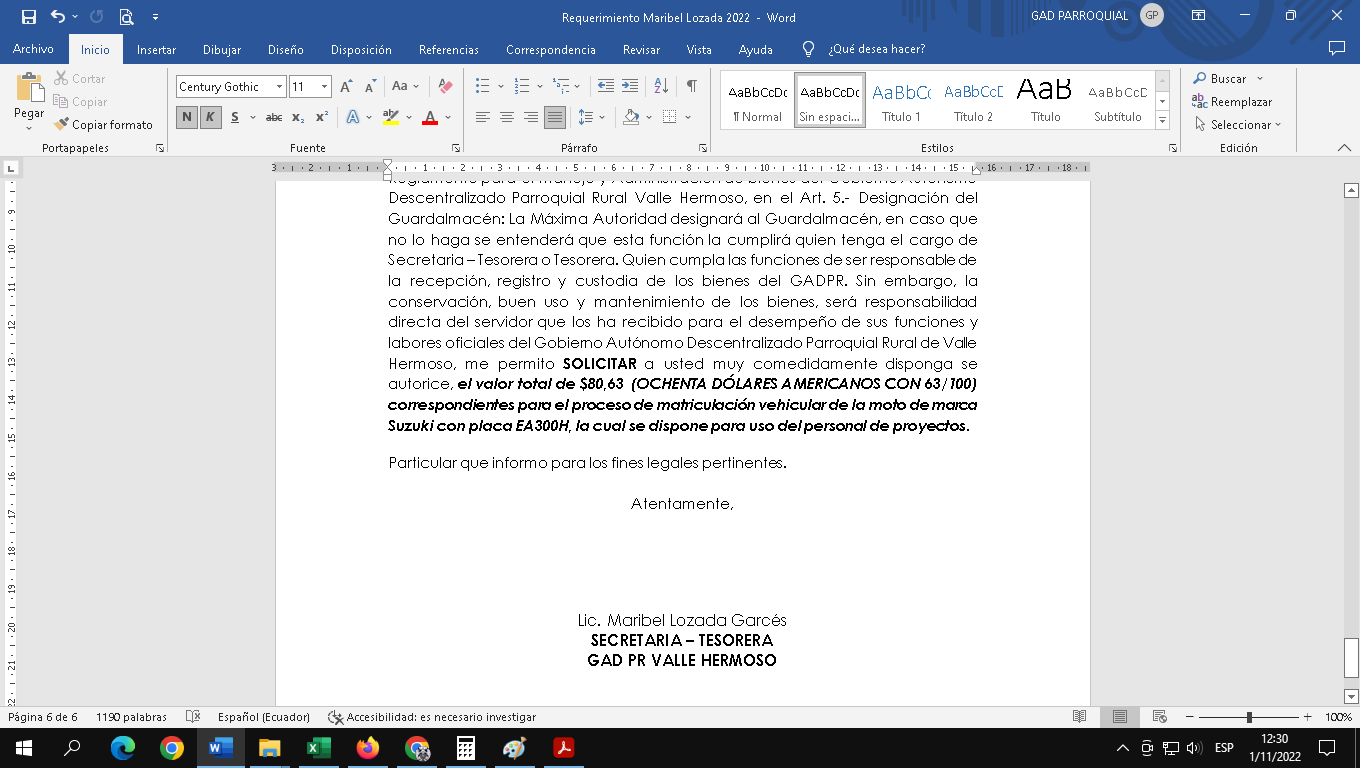Click the superscript icon

(x=321, y=117)
